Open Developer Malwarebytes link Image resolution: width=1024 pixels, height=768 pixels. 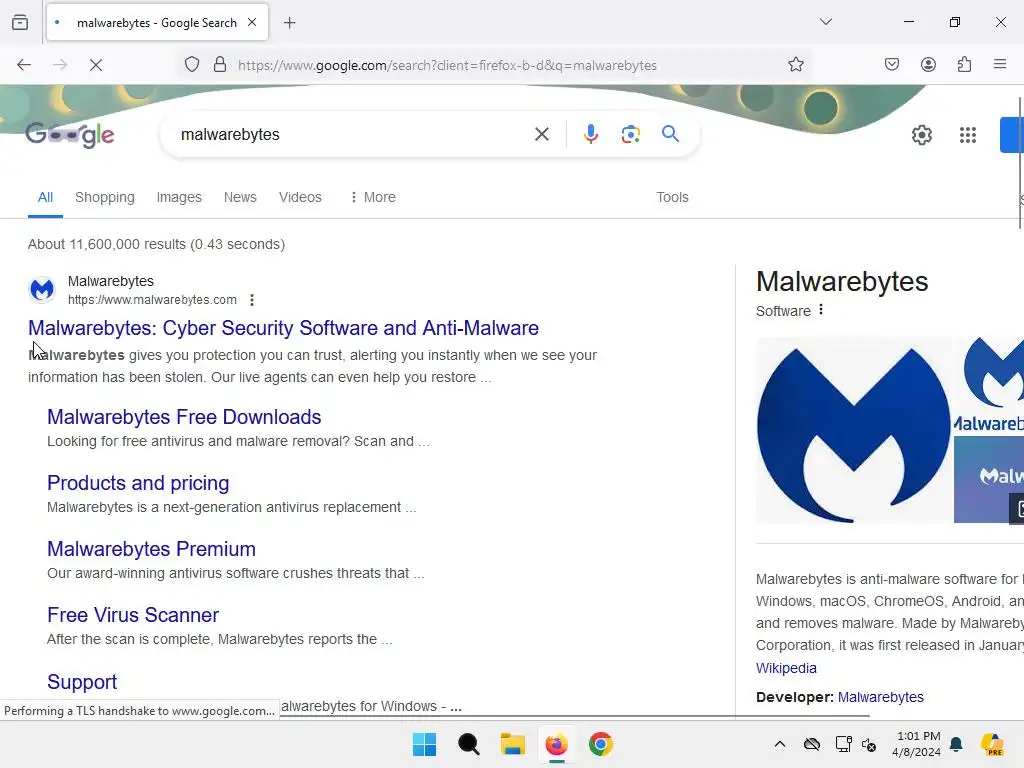pyautogui.click(x=880, y=697)
